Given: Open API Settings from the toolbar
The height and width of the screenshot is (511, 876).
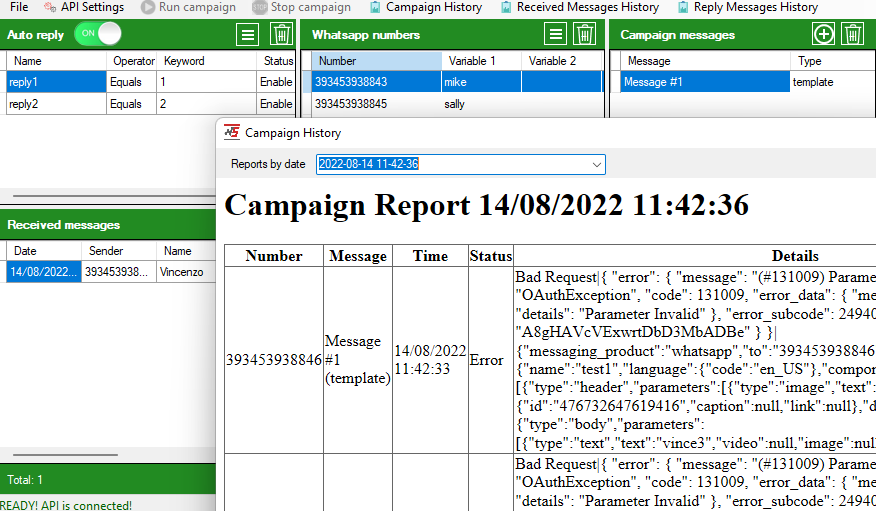Looking at the screenshot, I should coord(83,7).
